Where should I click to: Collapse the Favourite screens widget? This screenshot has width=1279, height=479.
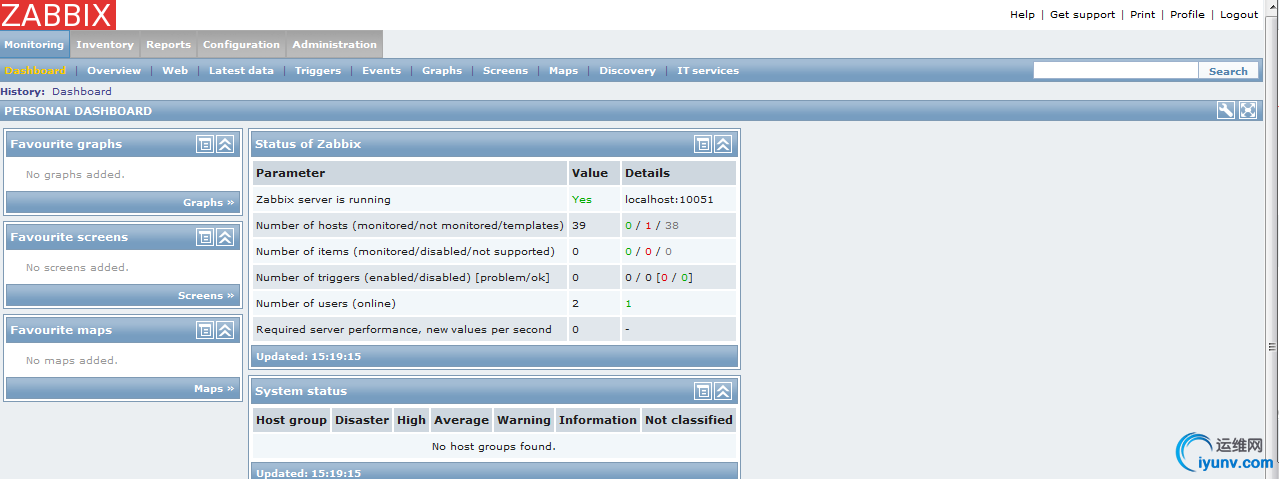pyautogui.click(x=225, y=237)
